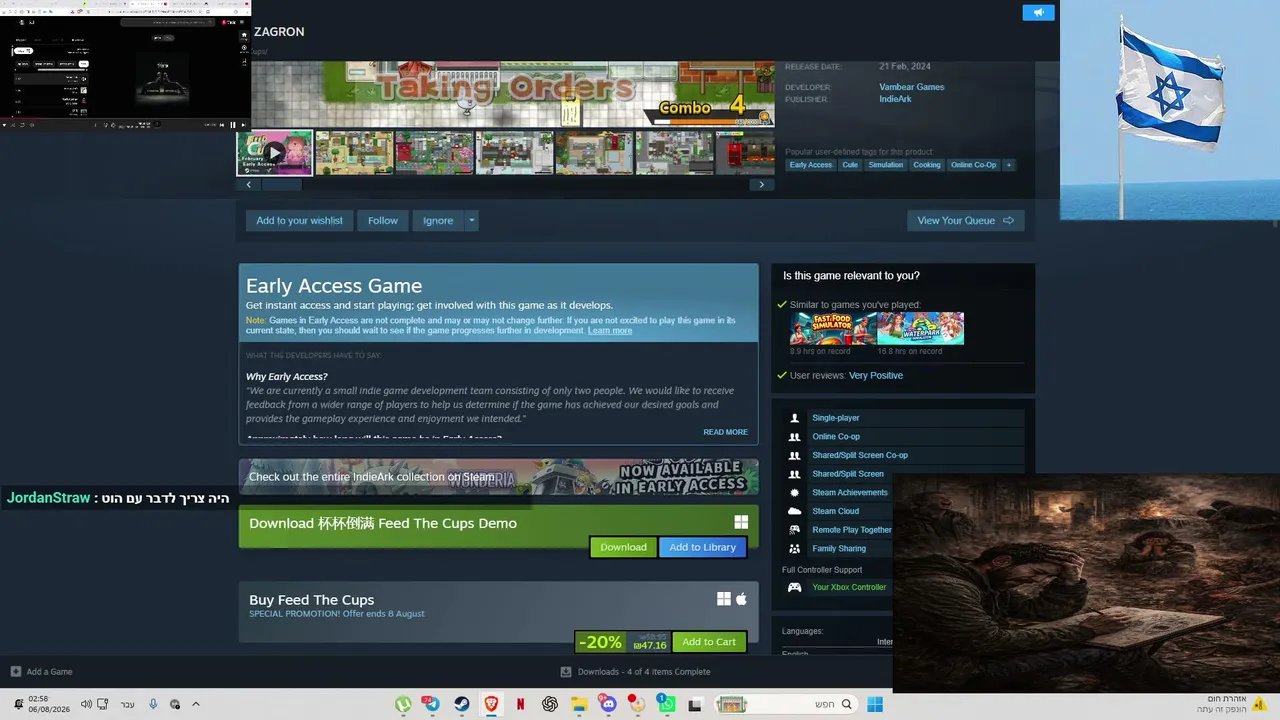This screenshot has width=1280, height=720.
Task: Open WhatsApp from the taskbar
Action: tap(667, 704)
